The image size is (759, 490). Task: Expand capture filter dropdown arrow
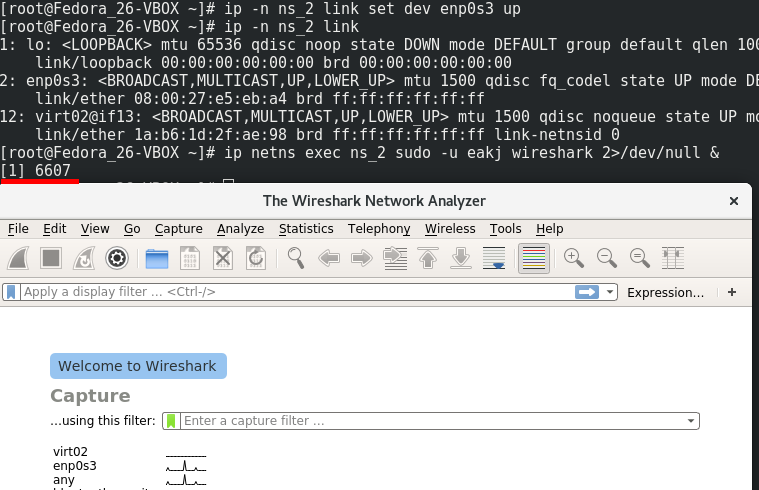coord(691,421)
